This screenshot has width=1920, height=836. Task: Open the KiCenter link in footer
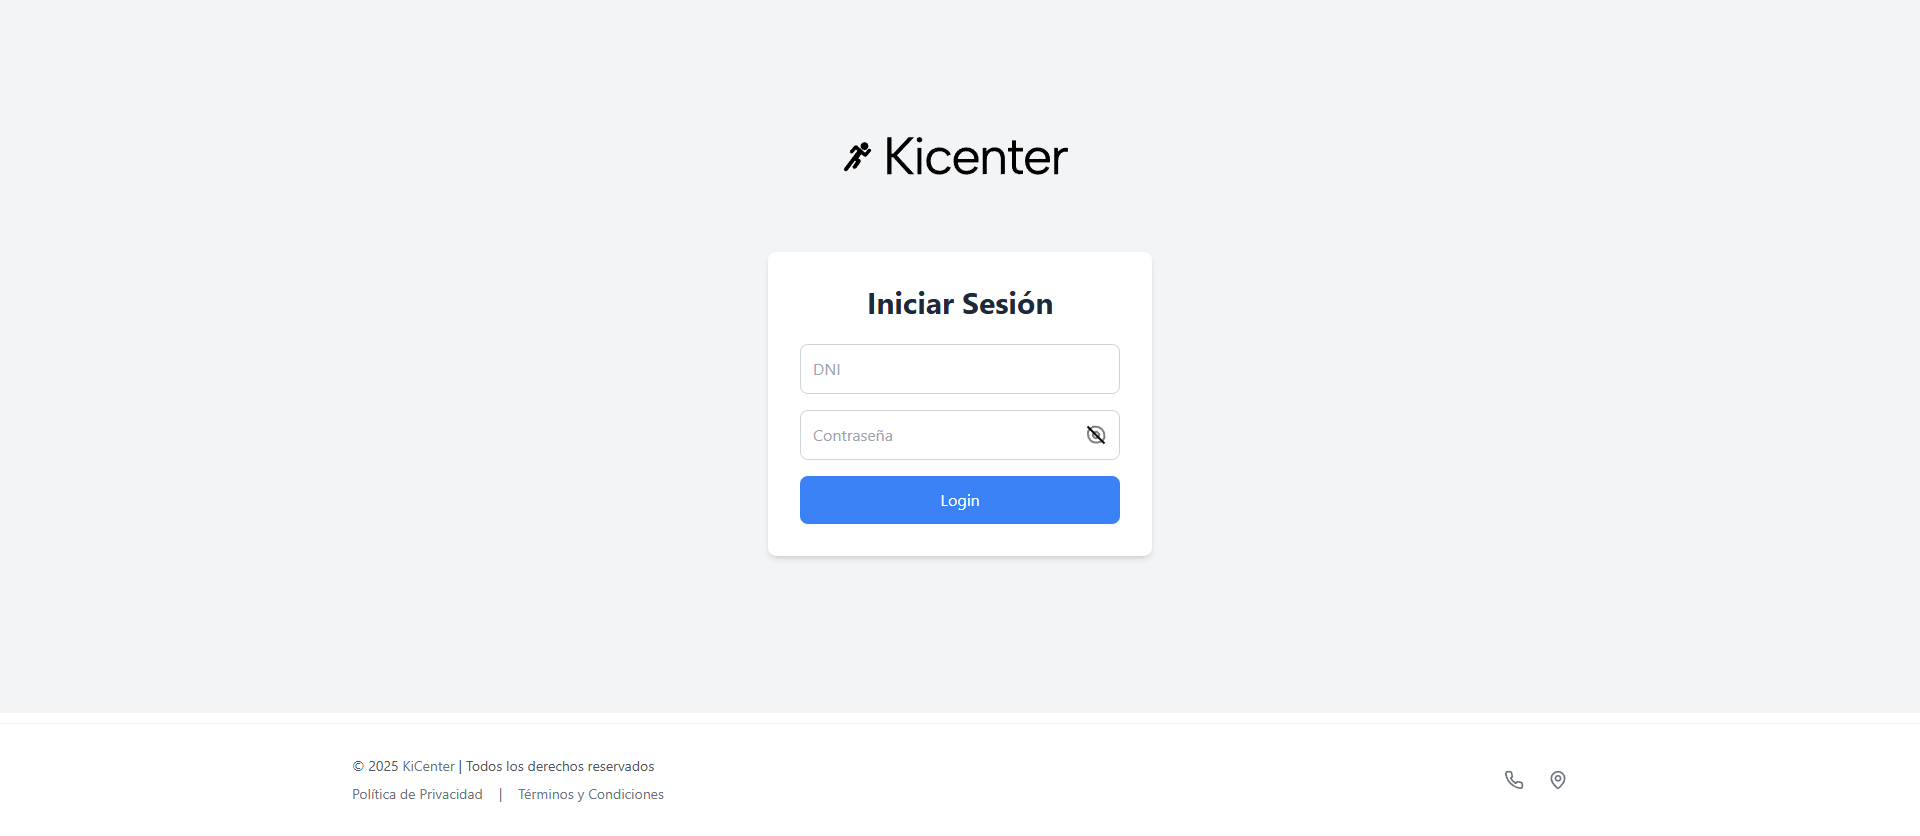coord(428,766)
